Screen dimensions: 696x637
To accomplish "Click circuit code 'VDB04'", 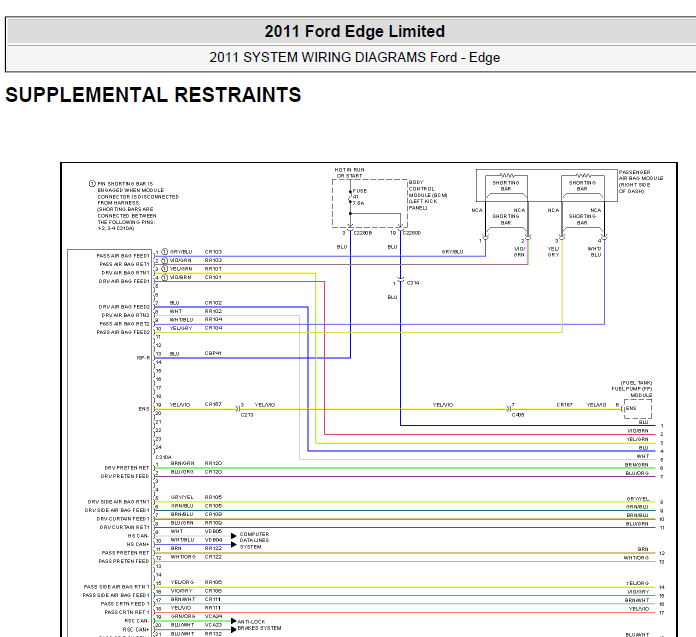I will (213, 539).
